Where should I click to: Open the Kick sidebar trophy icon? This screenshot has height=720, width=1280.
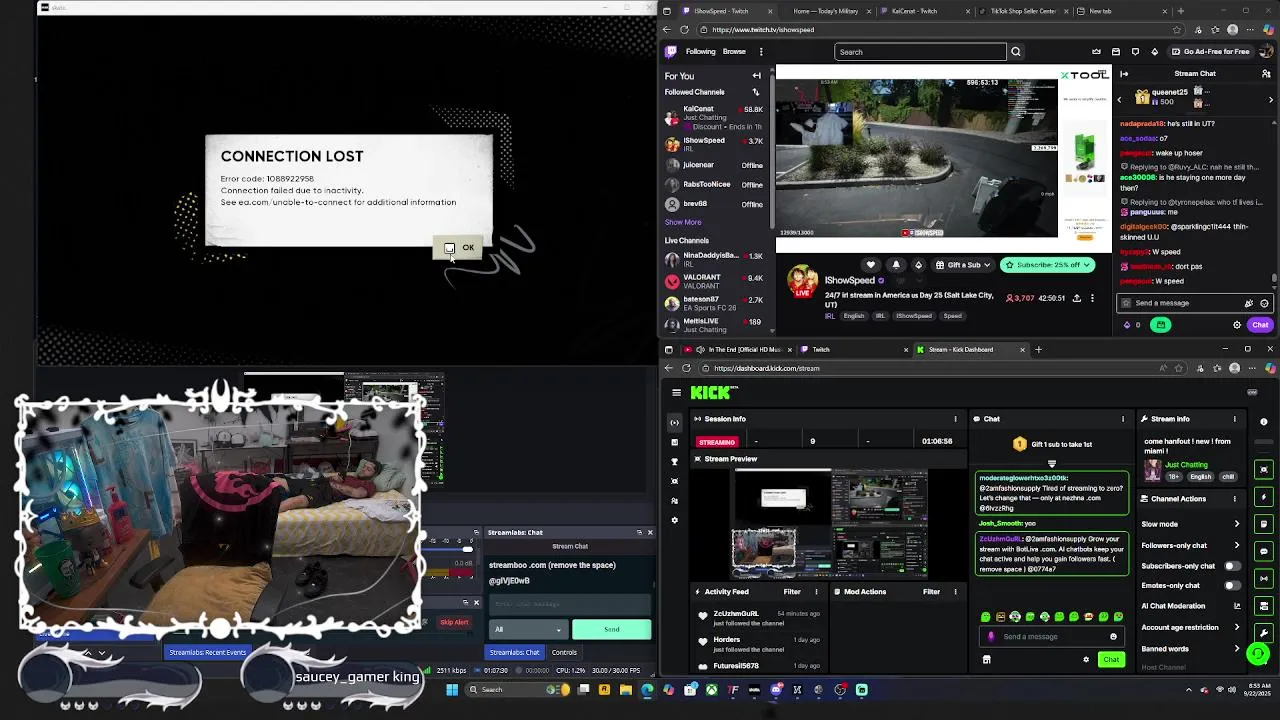coord(674,461)
